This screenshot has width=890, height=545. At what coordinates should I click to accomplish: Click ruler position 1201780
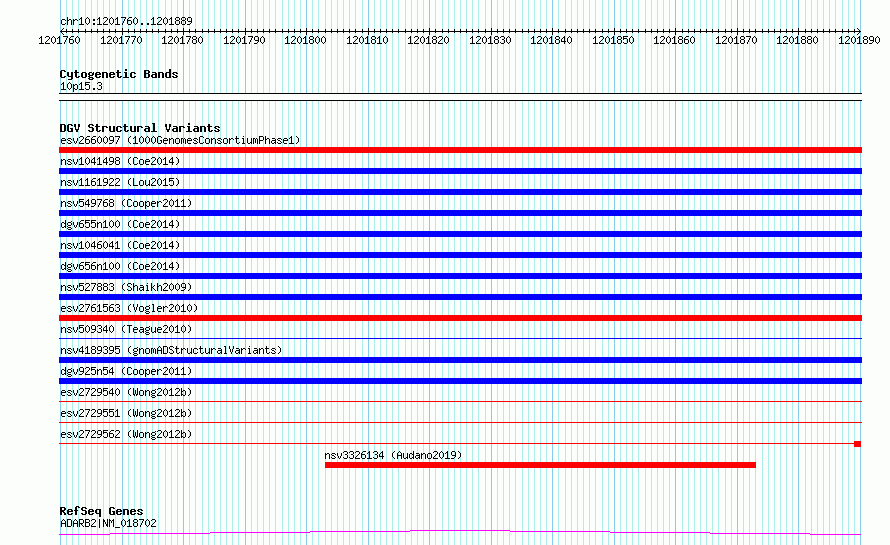tap(182, 40)
